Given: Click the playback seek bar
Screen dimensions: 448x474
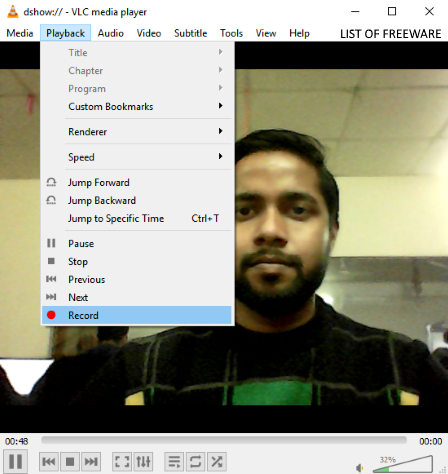Looking at the screenshot, I should 224,440.
